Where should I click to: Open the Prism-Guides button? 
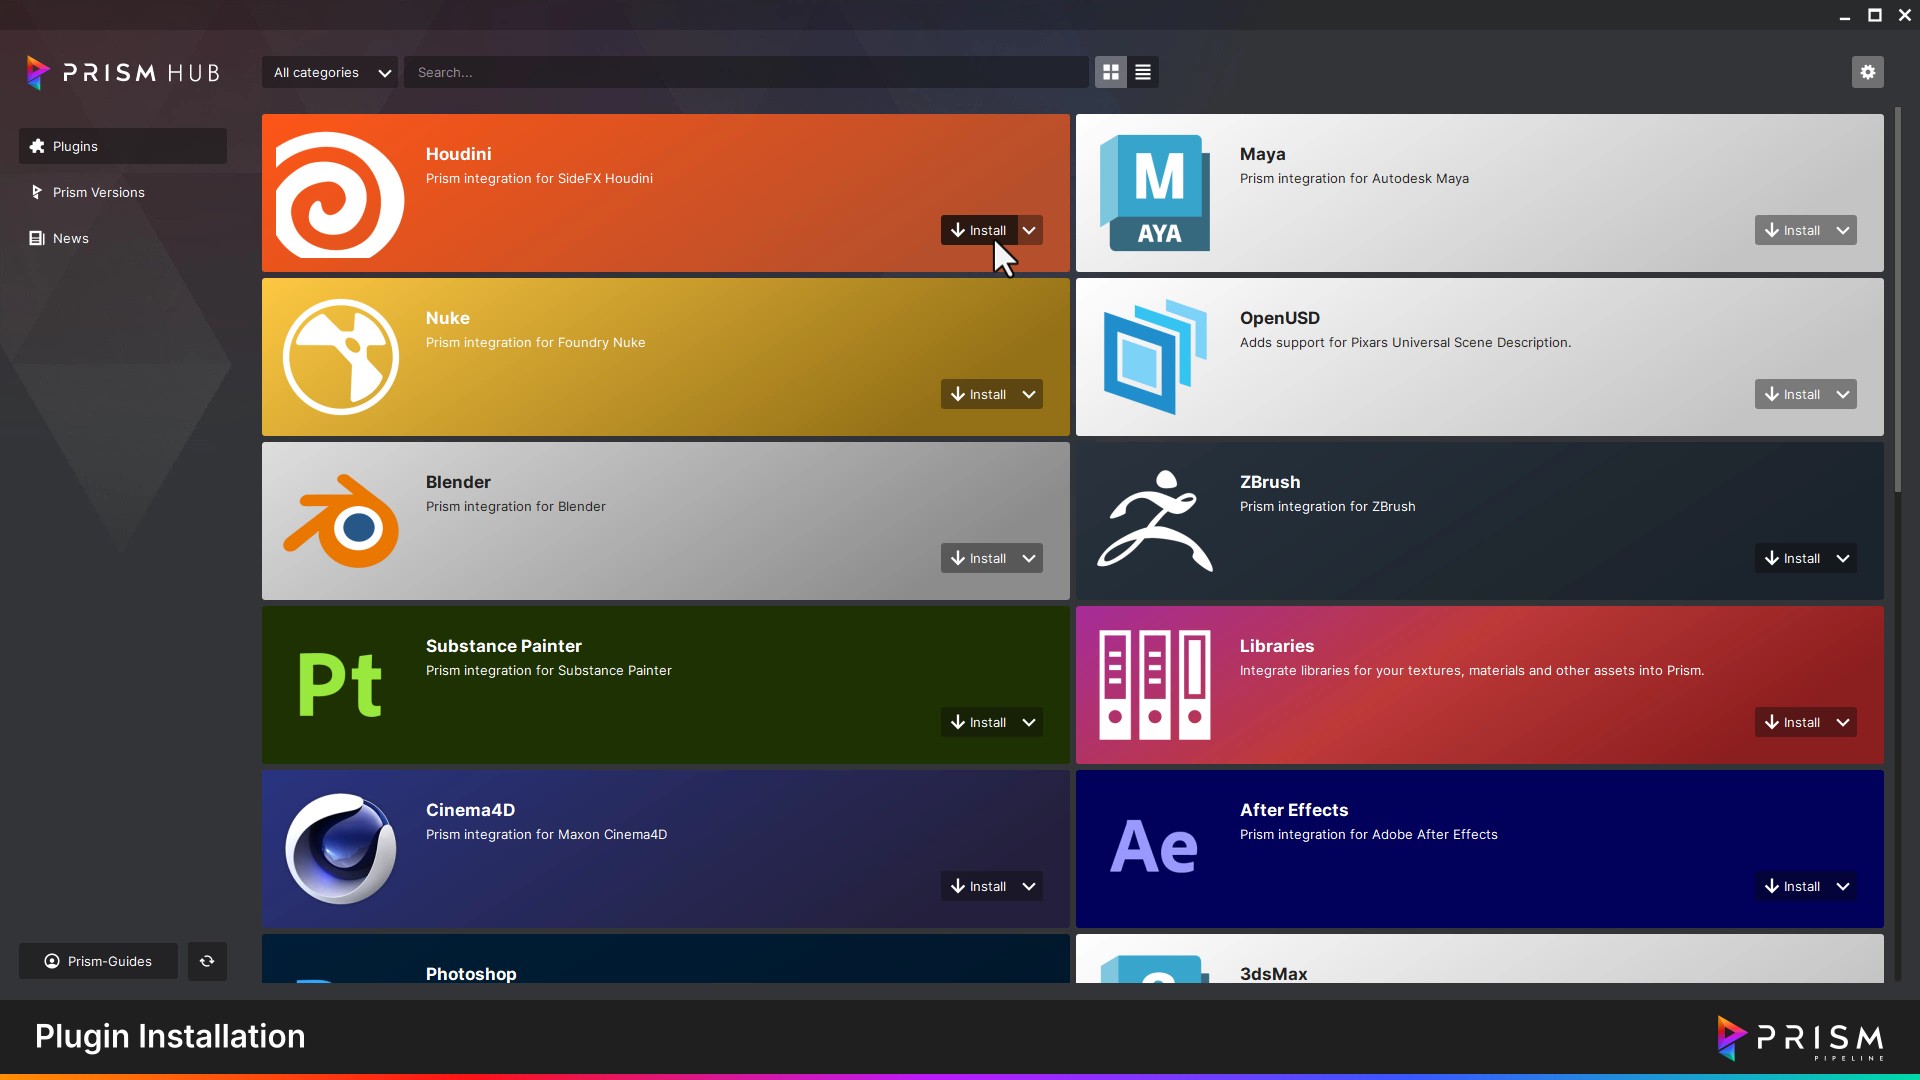(x=98, y=961)
